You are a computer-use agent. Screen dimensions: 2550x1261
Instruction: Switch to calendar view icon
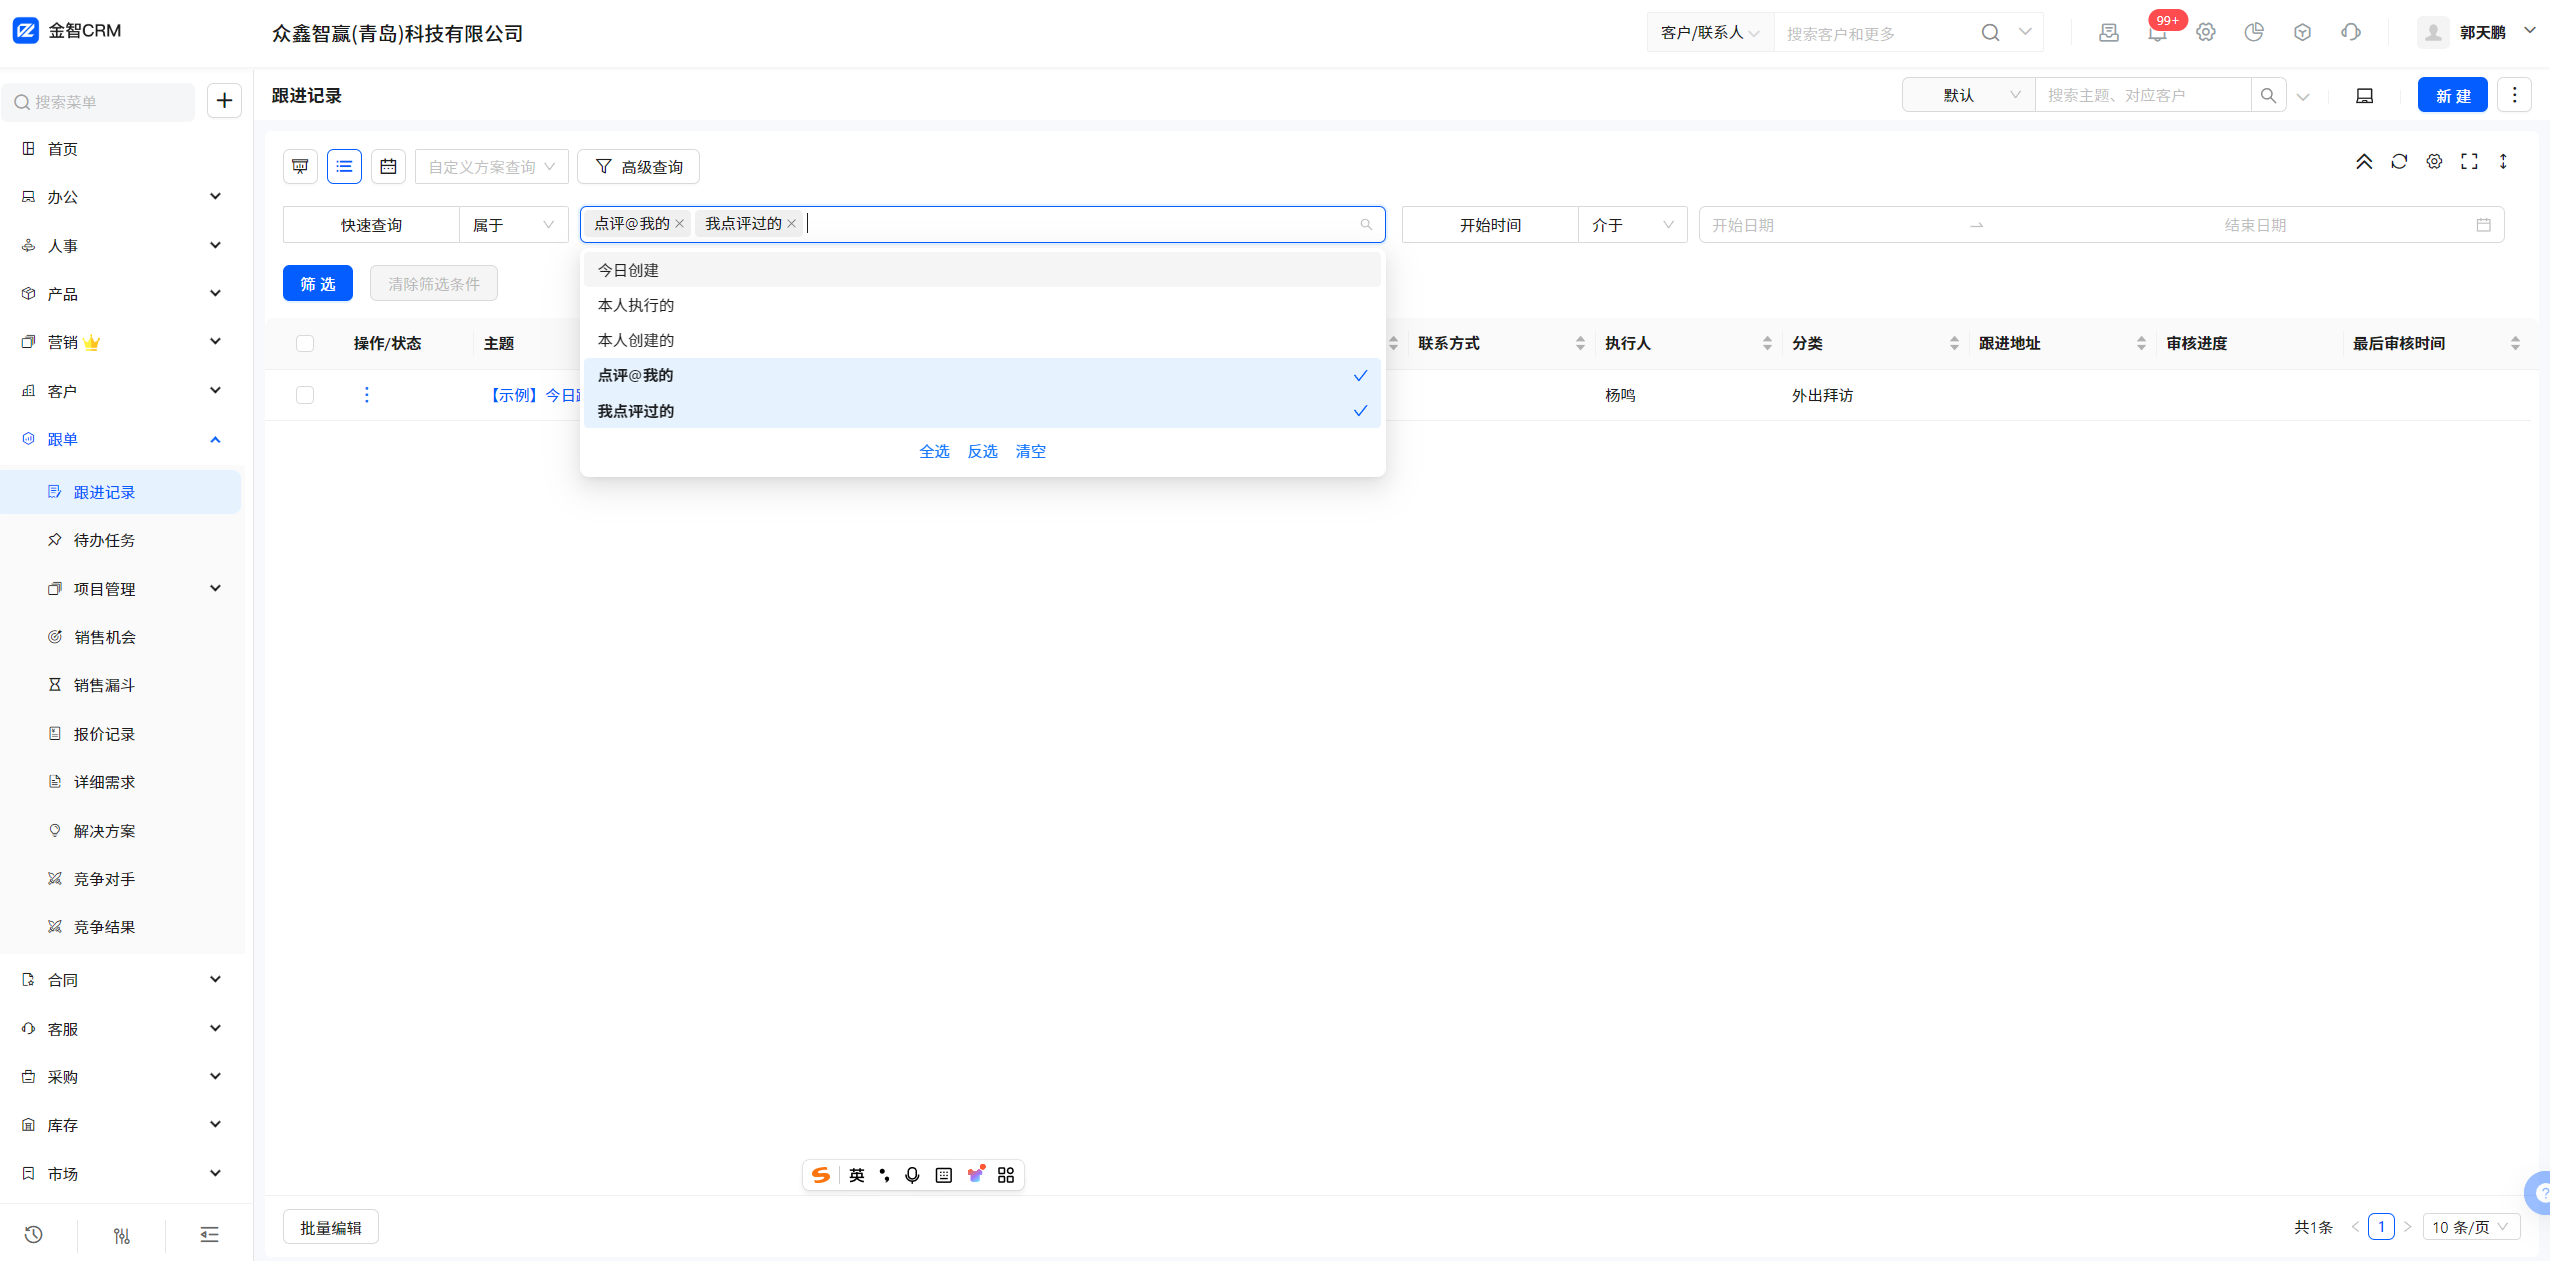click(388, 166)
